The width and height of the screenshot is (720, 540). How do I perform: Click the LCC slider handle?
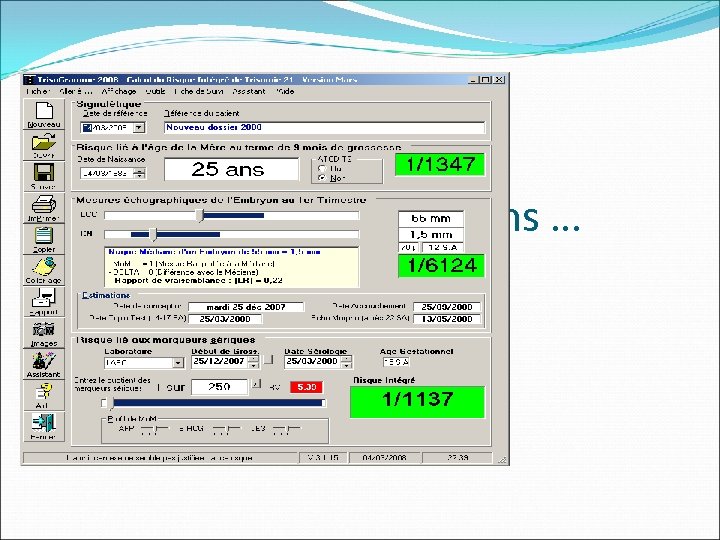pos(200,215)
